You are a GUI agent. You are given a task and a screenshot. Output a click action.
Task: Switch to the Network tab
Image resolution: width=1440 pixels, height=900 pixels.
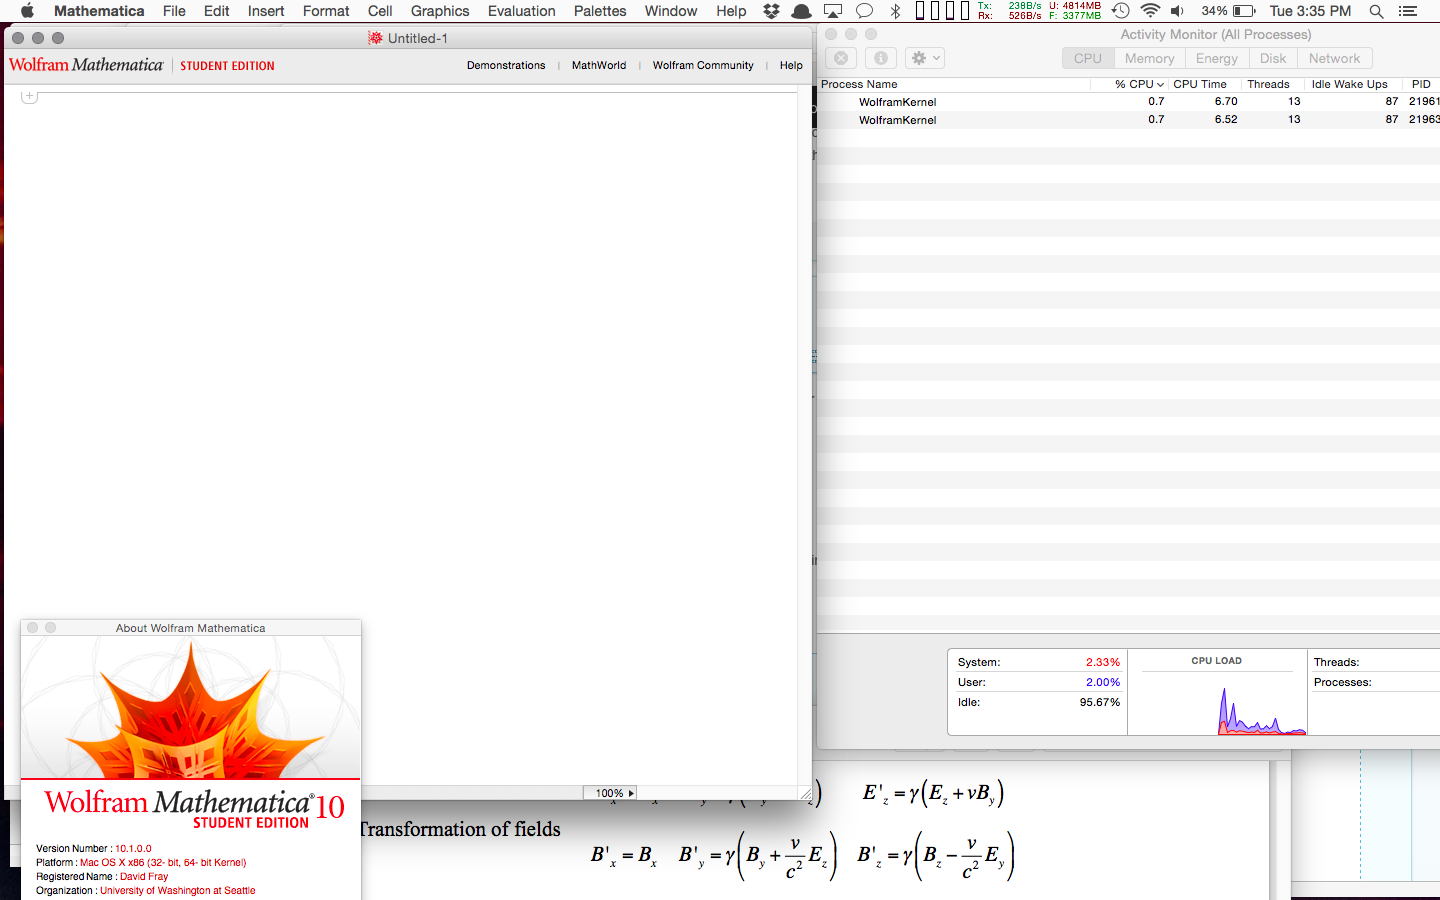[1335, 58]
